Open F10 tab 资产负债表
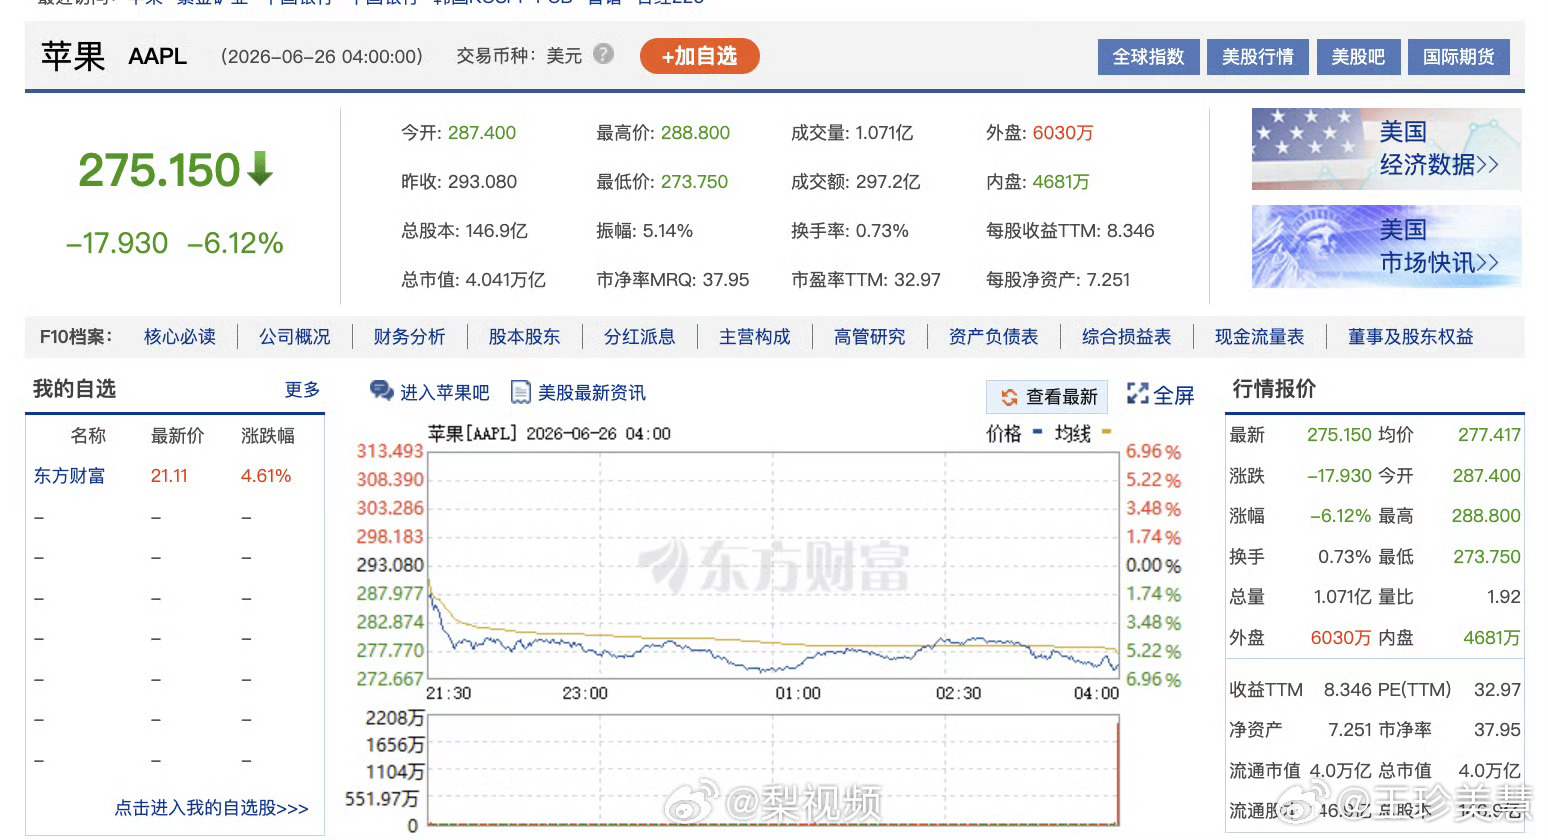The width and height of the screenshot is (1548, 840). click(994, 337)
